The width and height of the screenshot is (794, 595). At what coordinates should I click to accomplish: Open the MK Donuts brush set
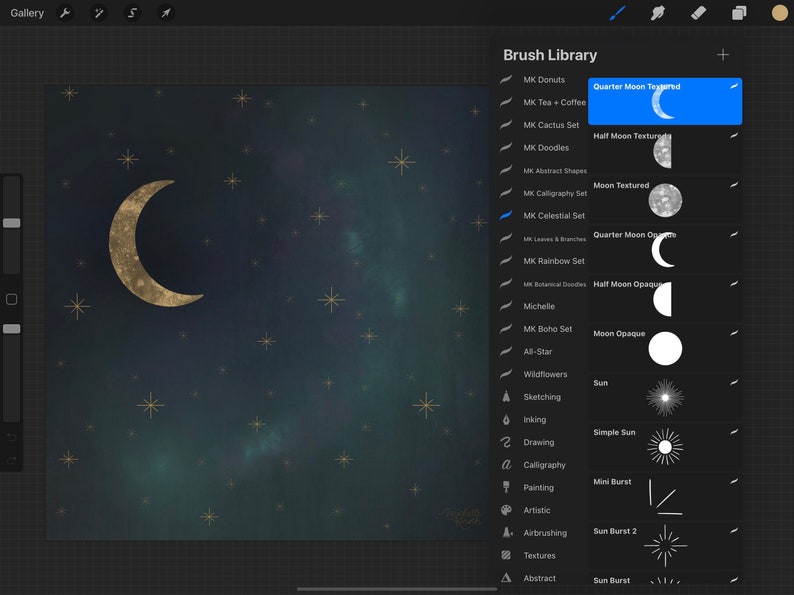click(x=543, y=80)
